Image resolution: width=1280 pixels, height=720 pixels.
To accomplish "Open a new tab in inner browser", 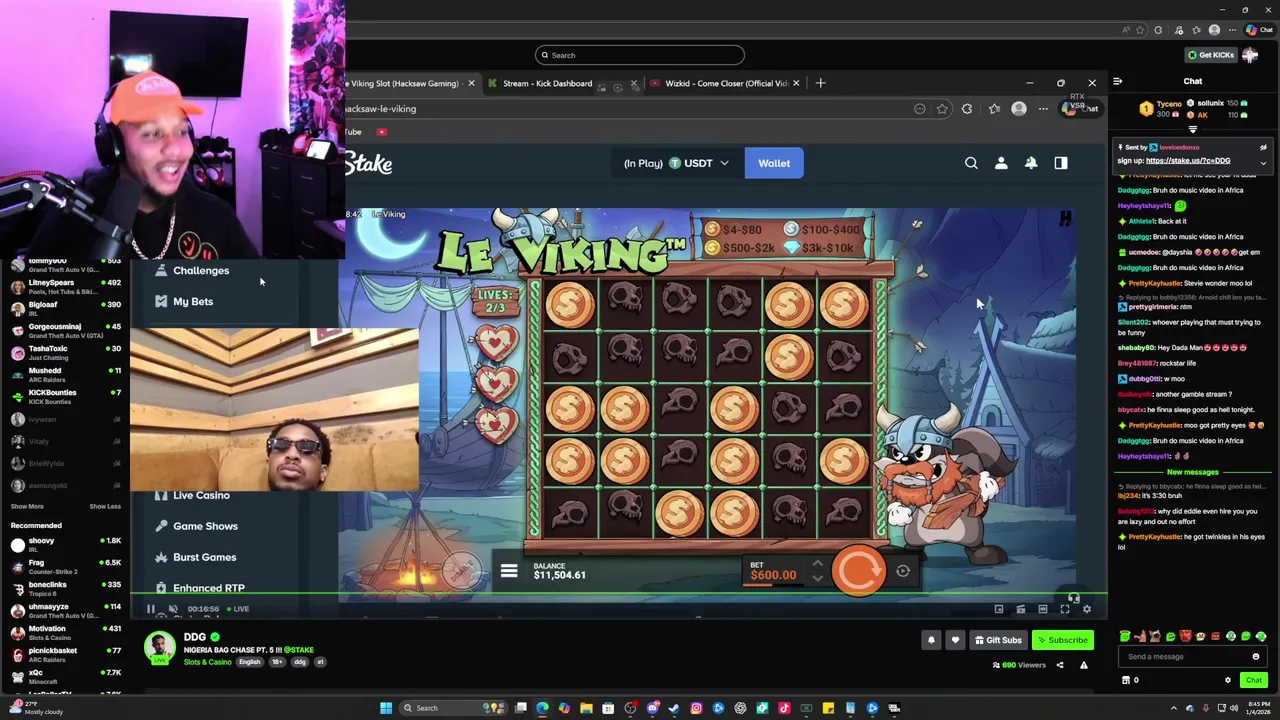I will [820, 83].
